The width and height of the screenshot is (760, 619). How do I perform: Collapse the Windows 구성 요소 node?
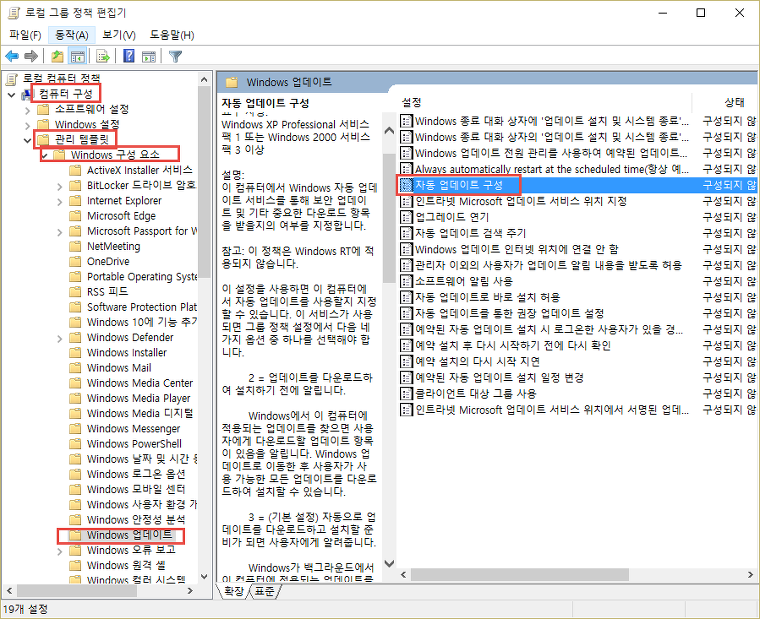[x=44, y=156]
